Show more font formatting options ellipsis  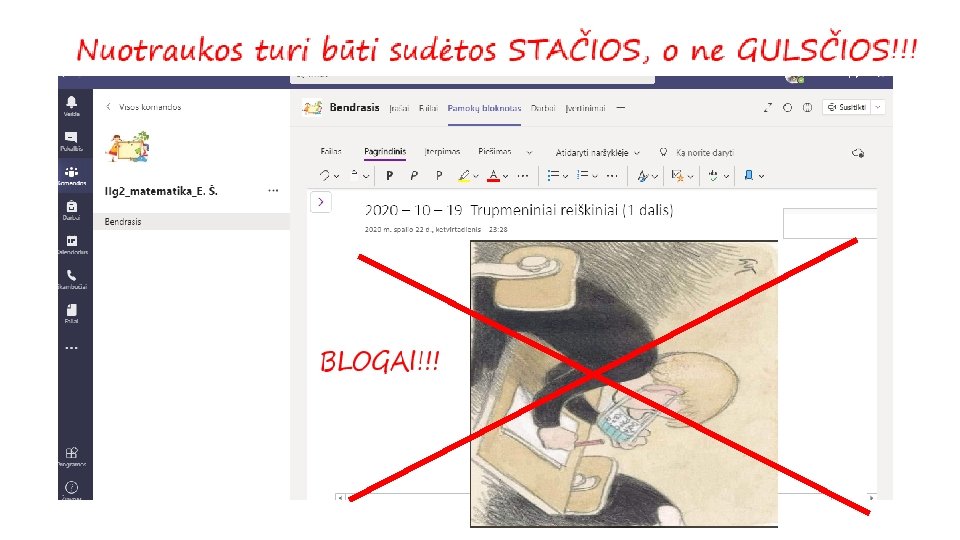click(x=522, y=176)
